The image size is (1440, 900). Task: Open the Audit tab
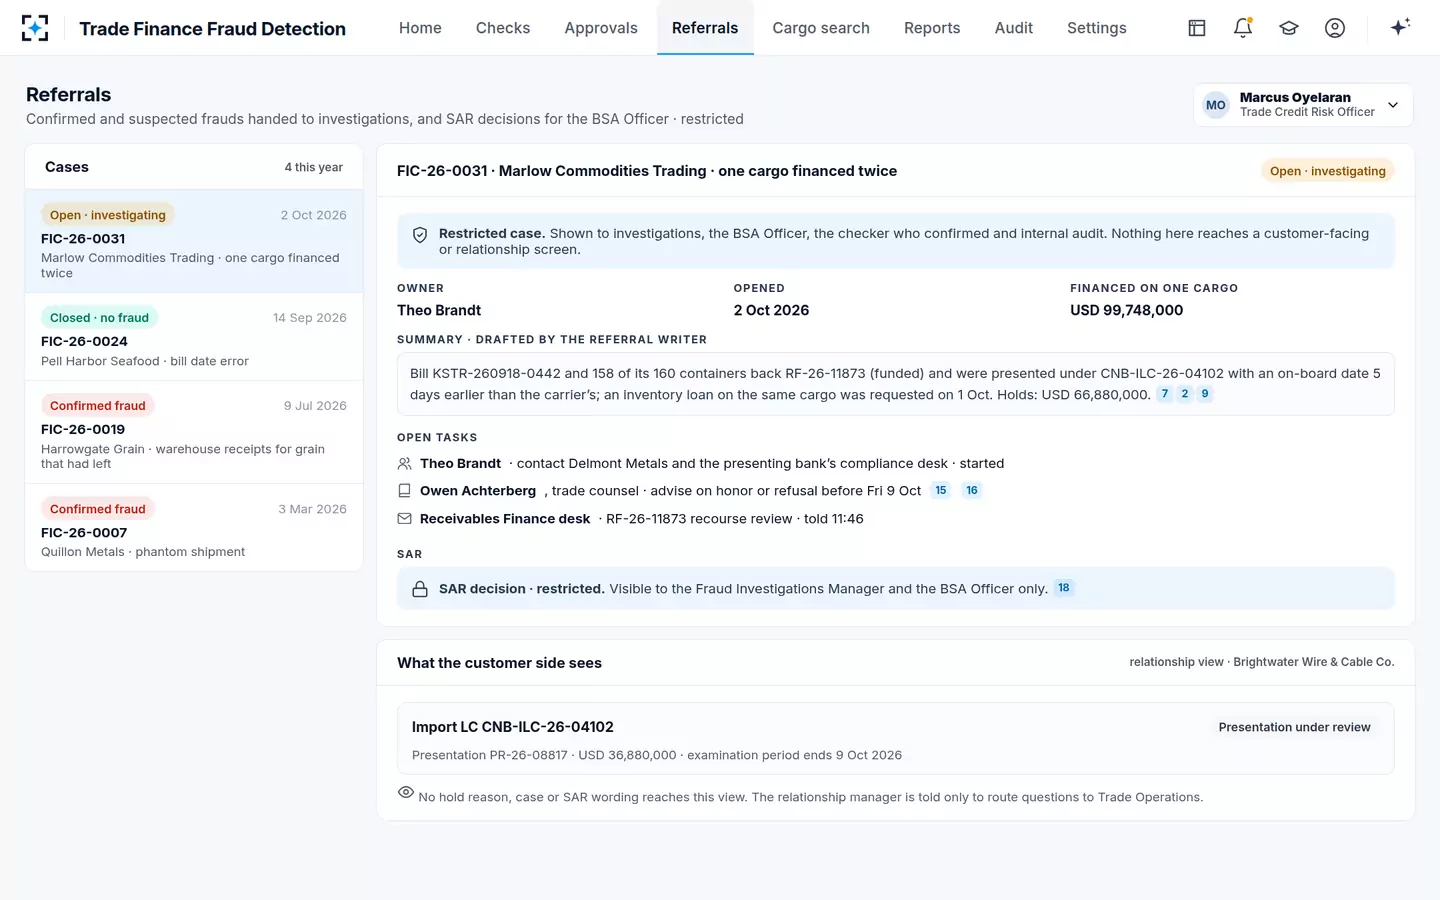[x=1014, y=28]
